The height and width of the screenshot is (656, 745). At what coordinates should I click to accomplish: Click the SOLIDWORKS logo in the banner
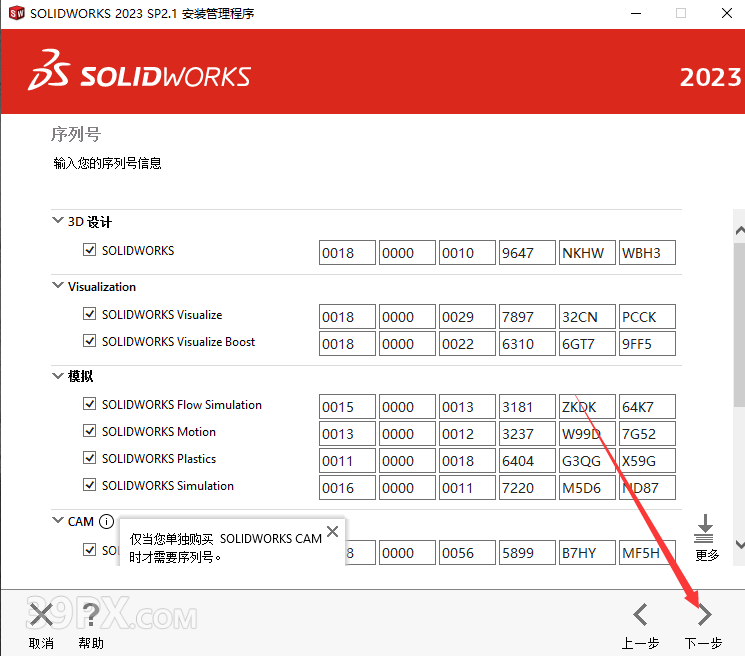tap(140, 75)
